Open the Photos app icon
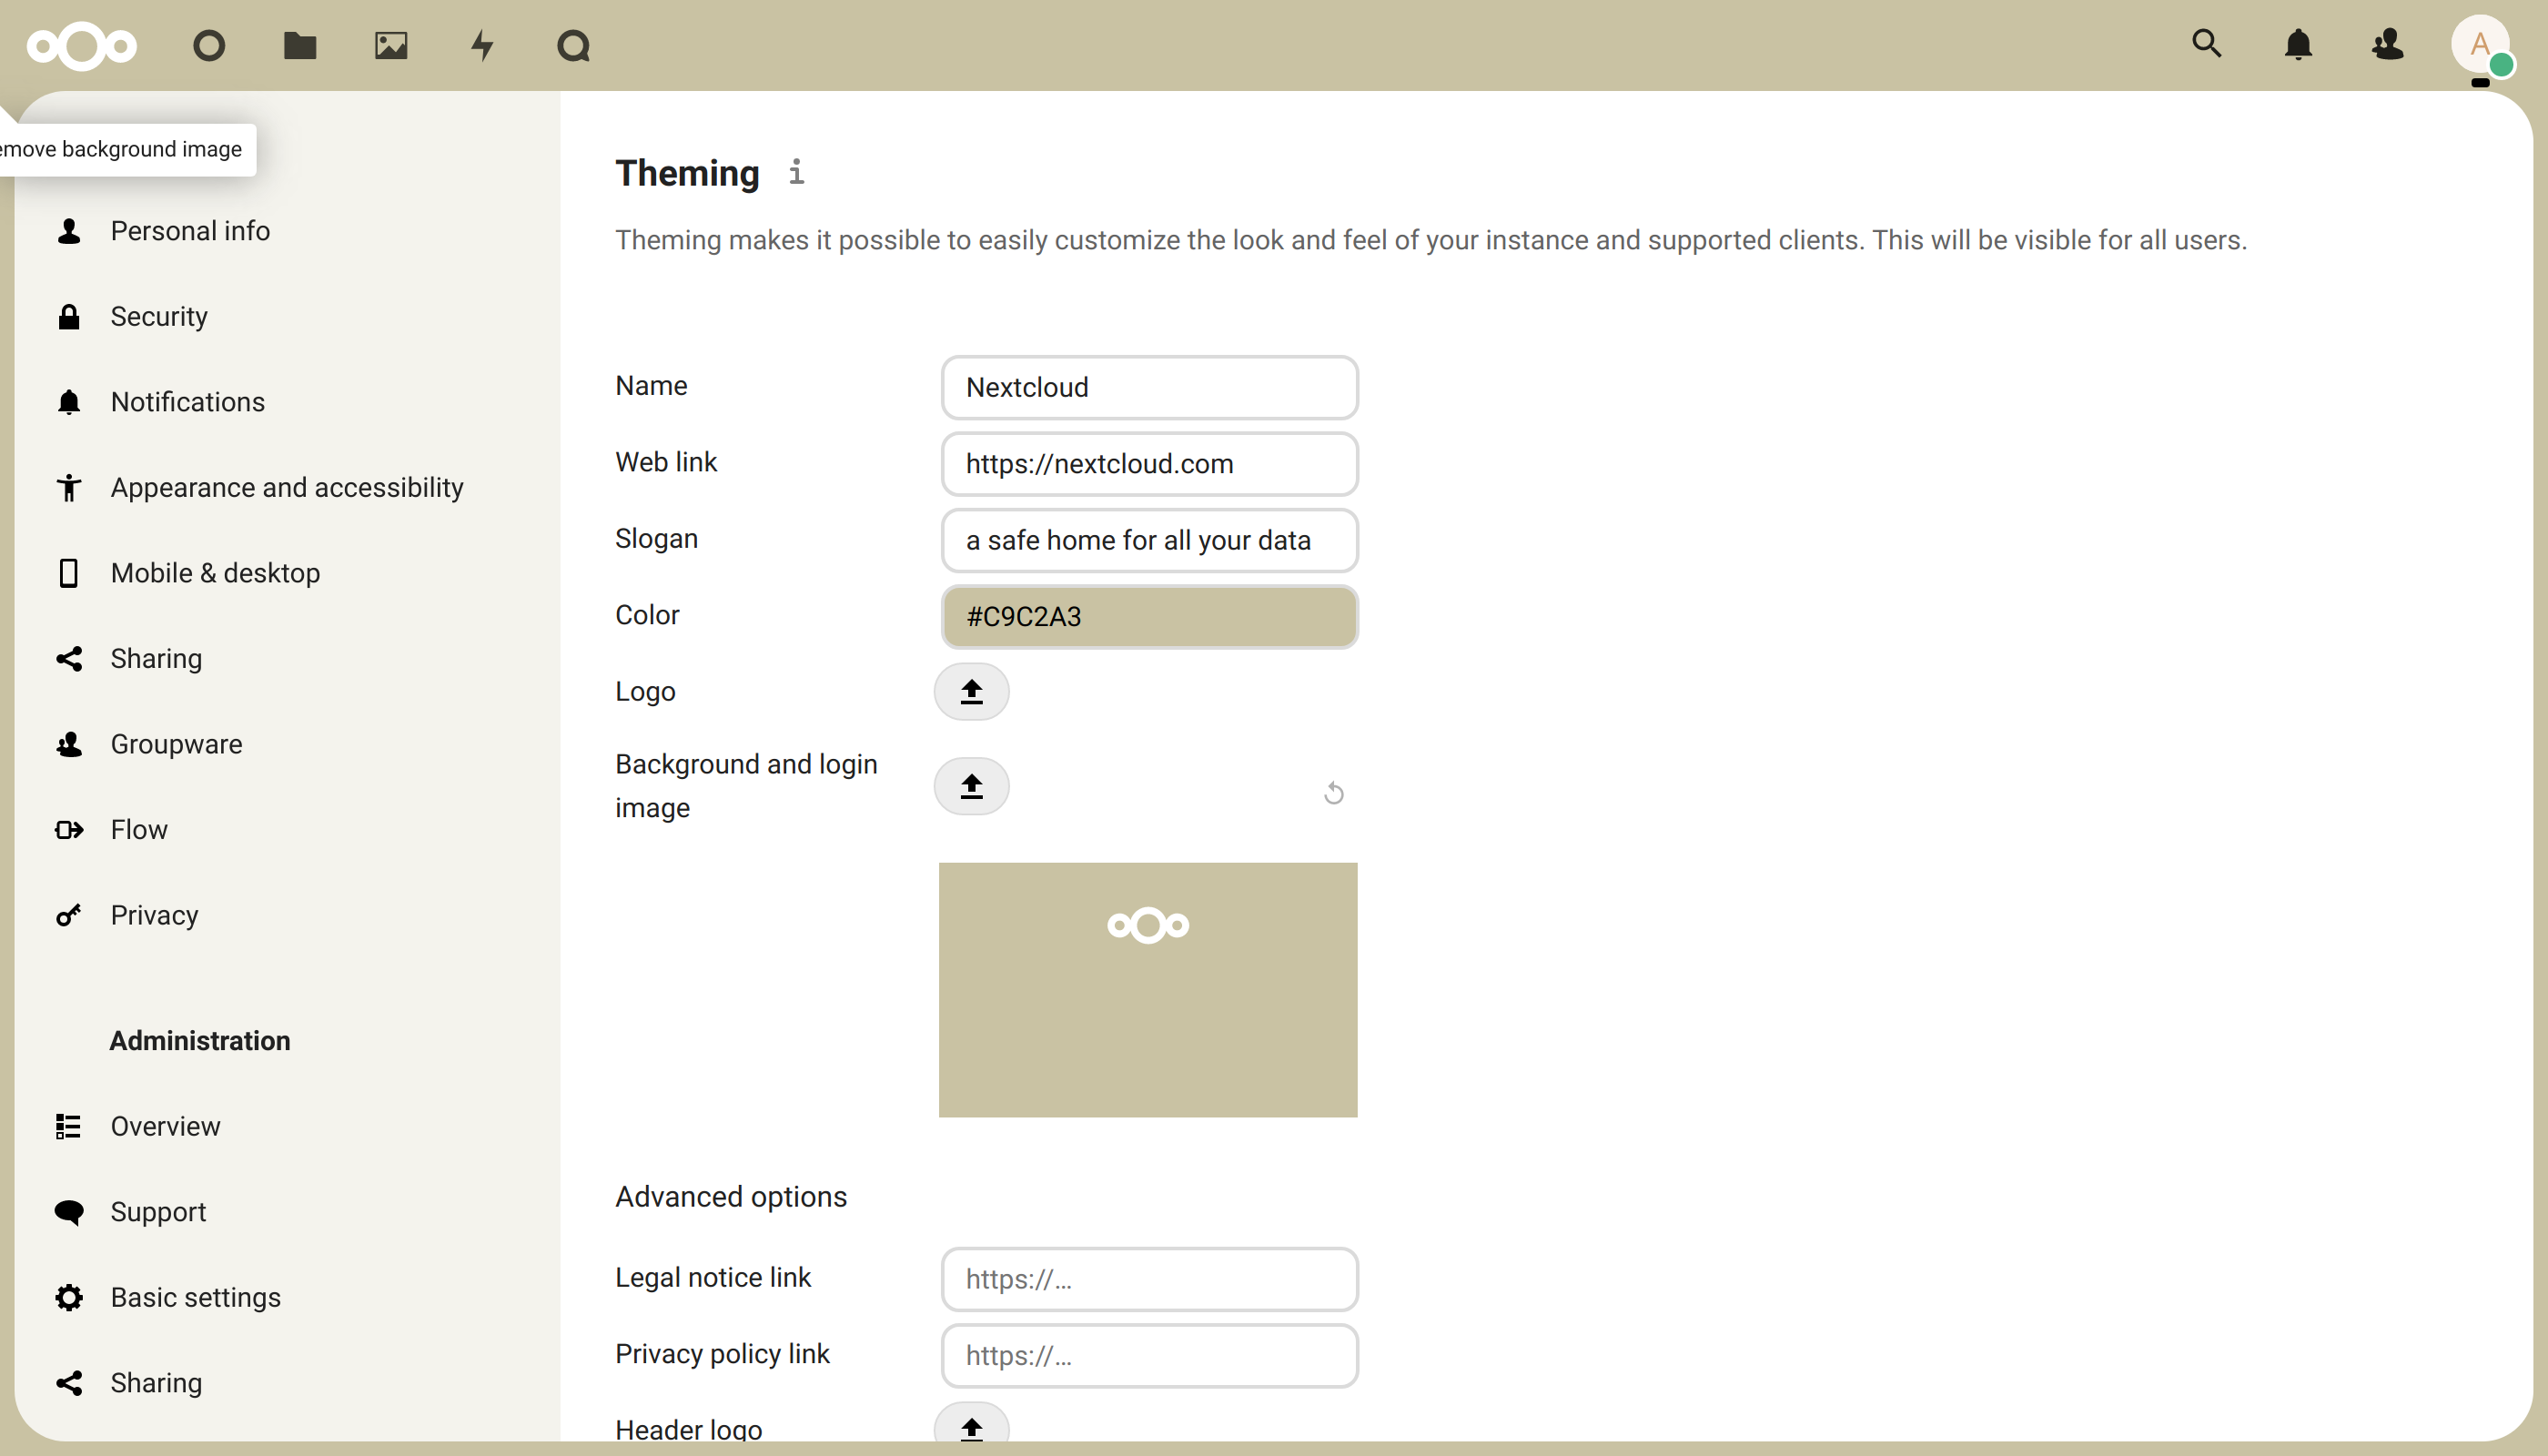Image resolution: width=2548 pixels, height=1456 pixels. coord(391,45)
